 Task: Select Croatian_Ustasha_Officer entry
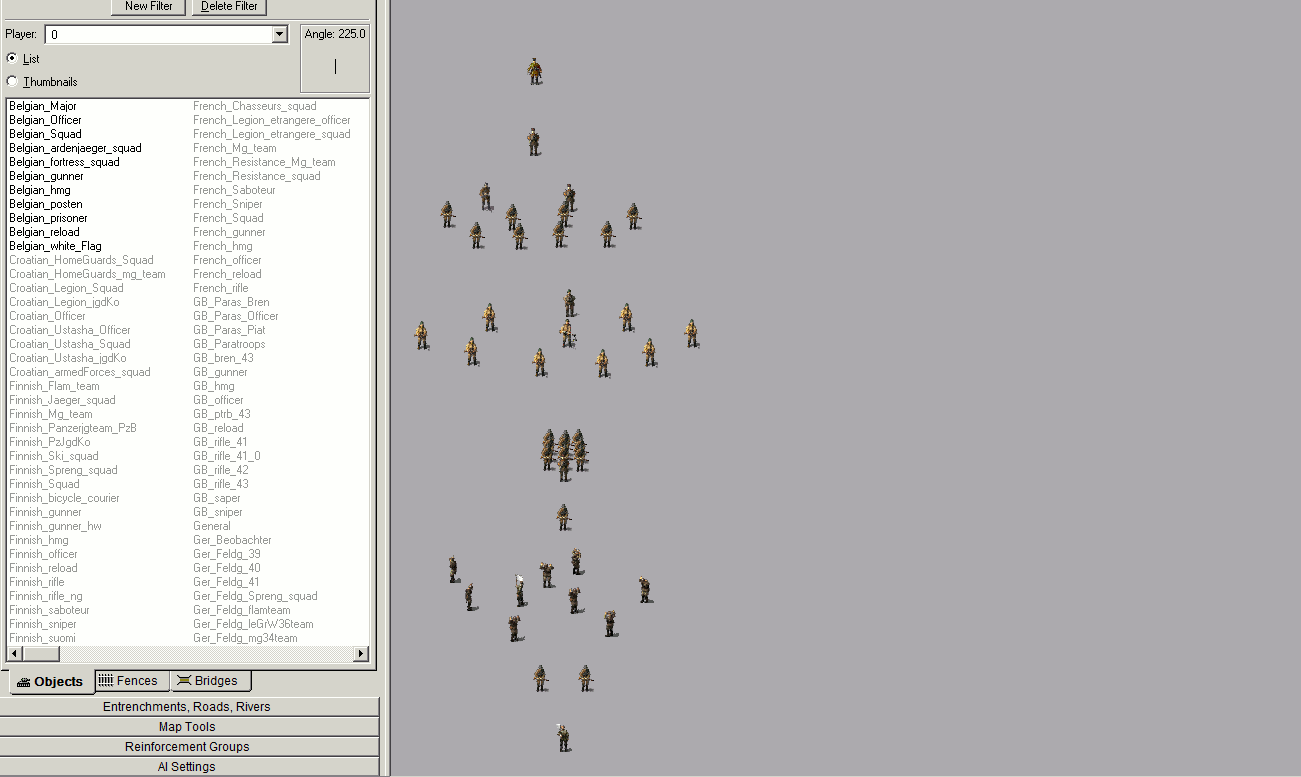(70, 330)
